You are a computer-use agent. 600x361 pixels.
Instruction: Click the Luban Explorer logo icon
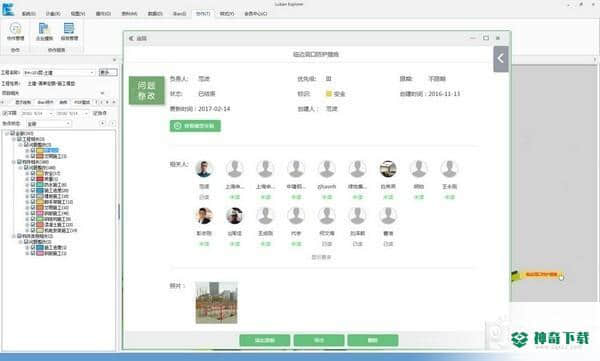(x=8, y=9)
